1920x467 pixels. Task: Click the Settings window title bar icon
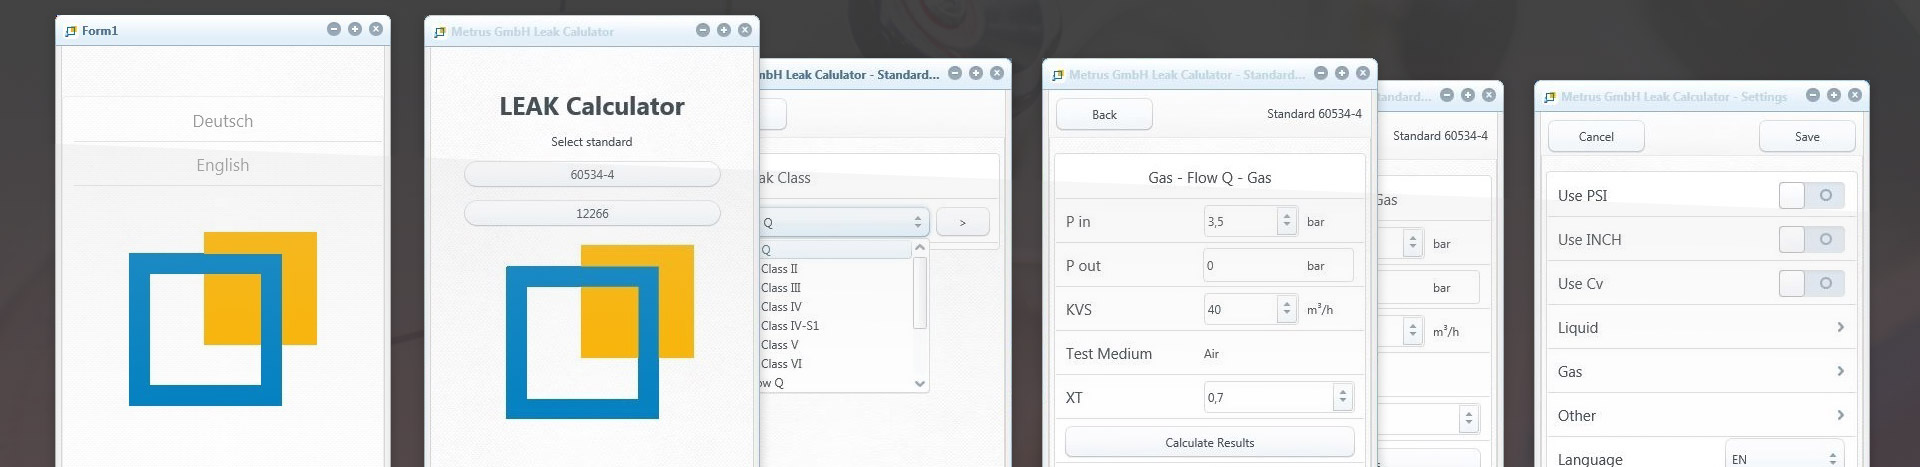[x=1550, y=97]
